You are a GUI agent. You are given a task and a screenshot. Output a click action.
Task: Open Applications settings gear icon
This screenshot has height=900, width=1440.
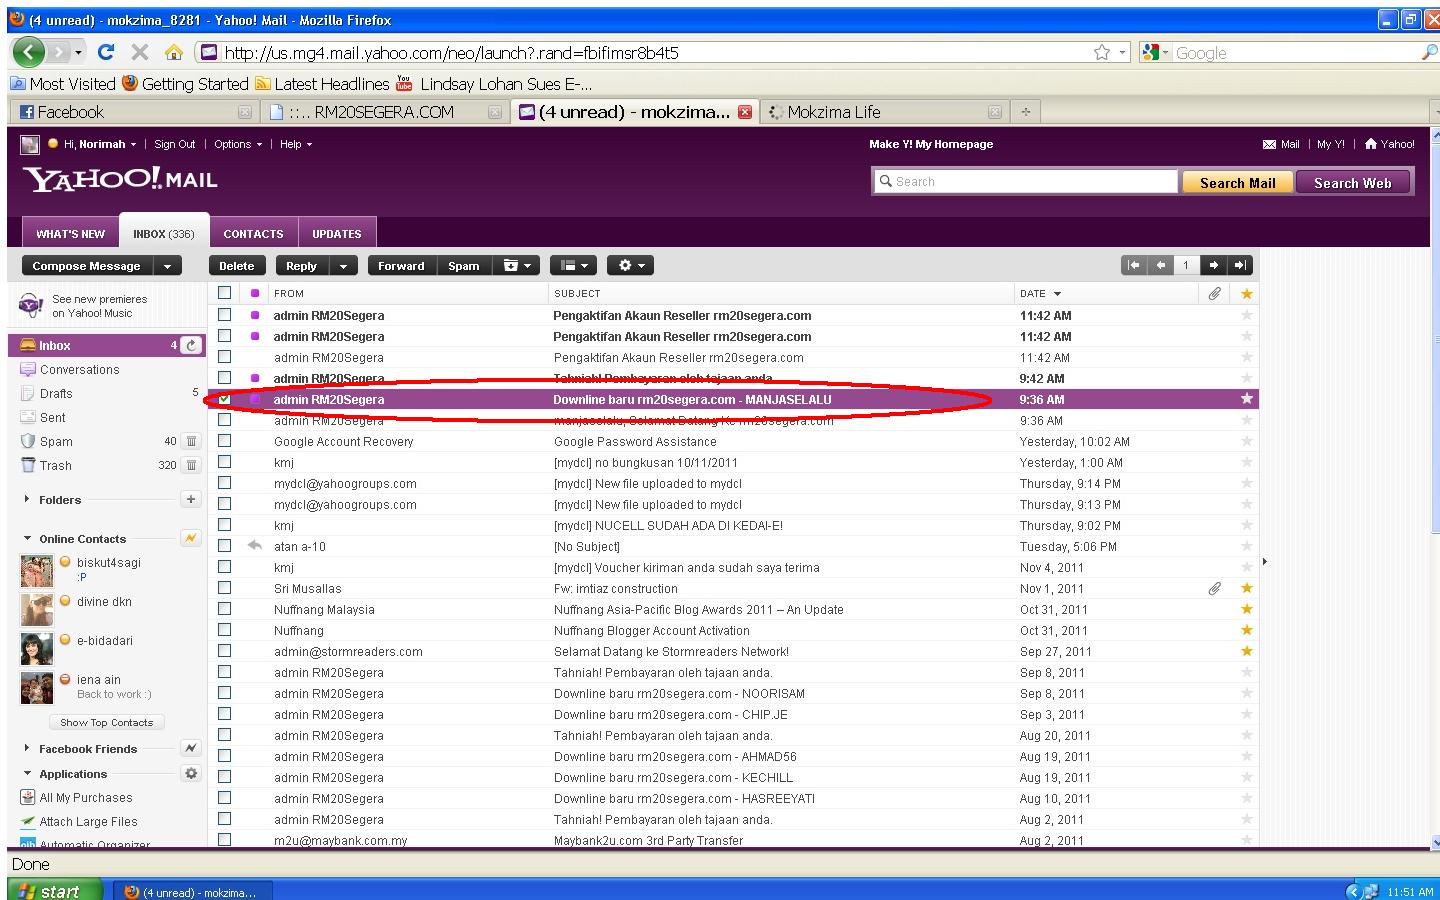191,773
